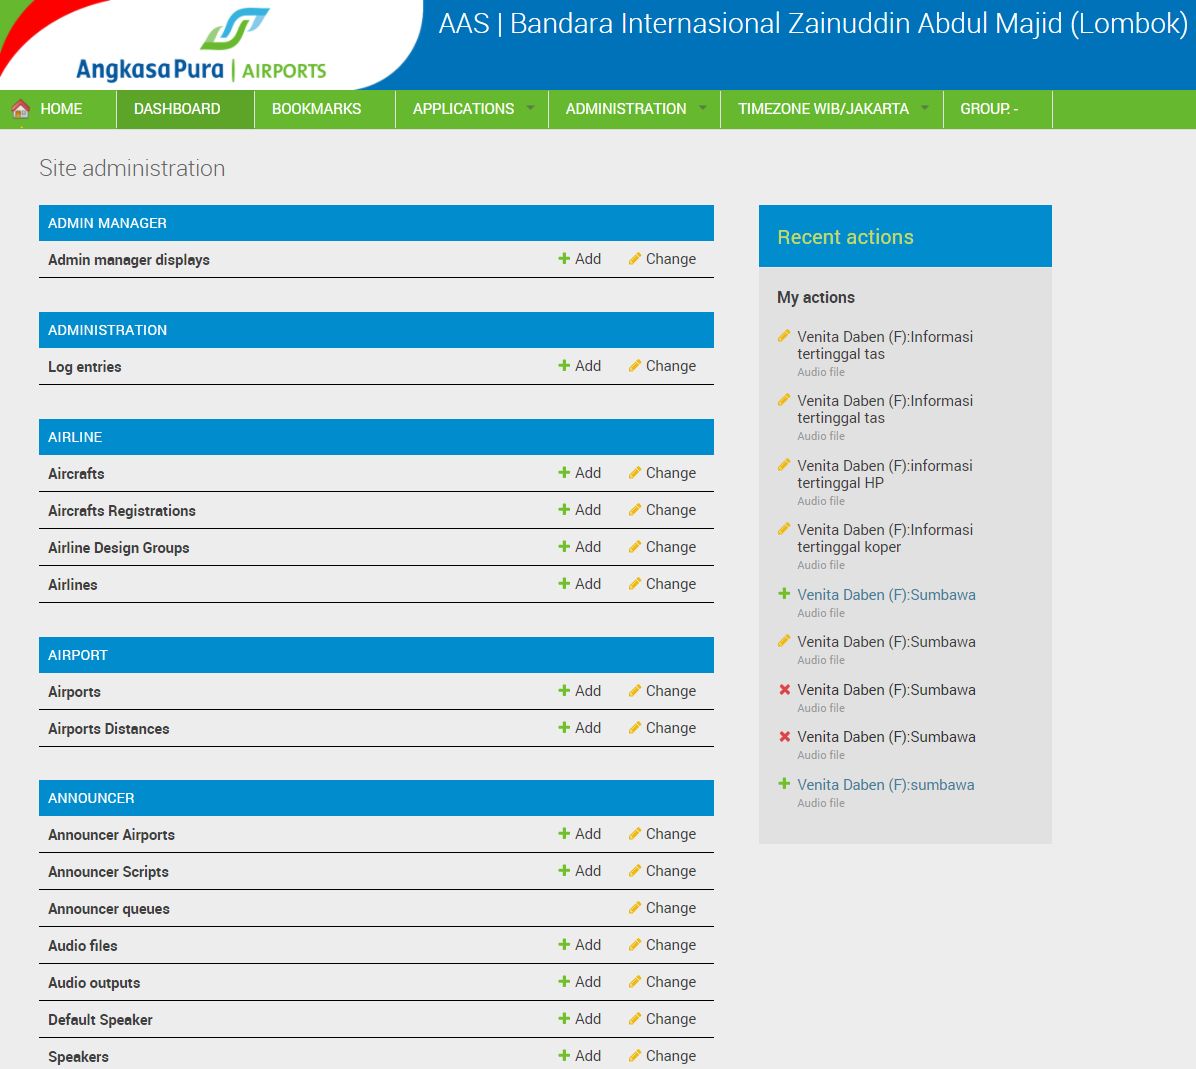Click the red delete icon on Sumbawa action
Screen dimensions: 1196x1069
pos(784,689)
